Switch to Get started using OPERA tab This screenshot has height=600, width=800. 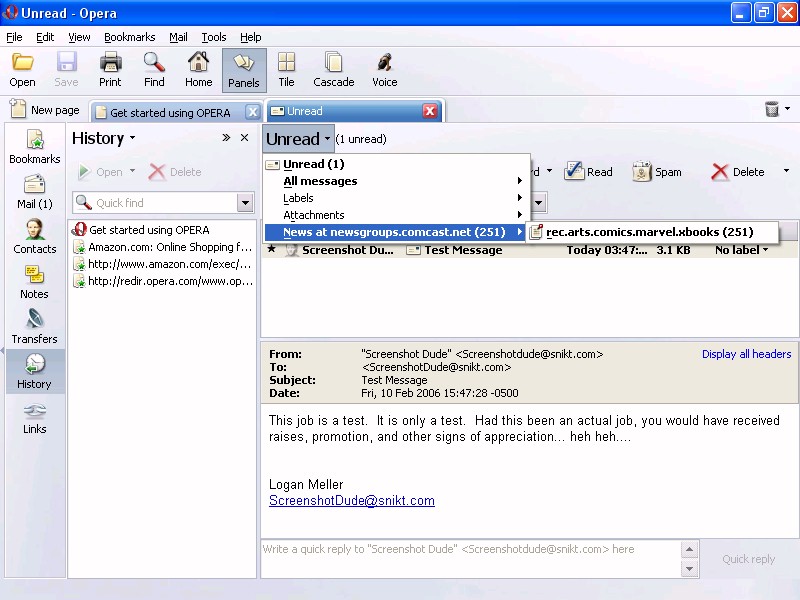170,112
